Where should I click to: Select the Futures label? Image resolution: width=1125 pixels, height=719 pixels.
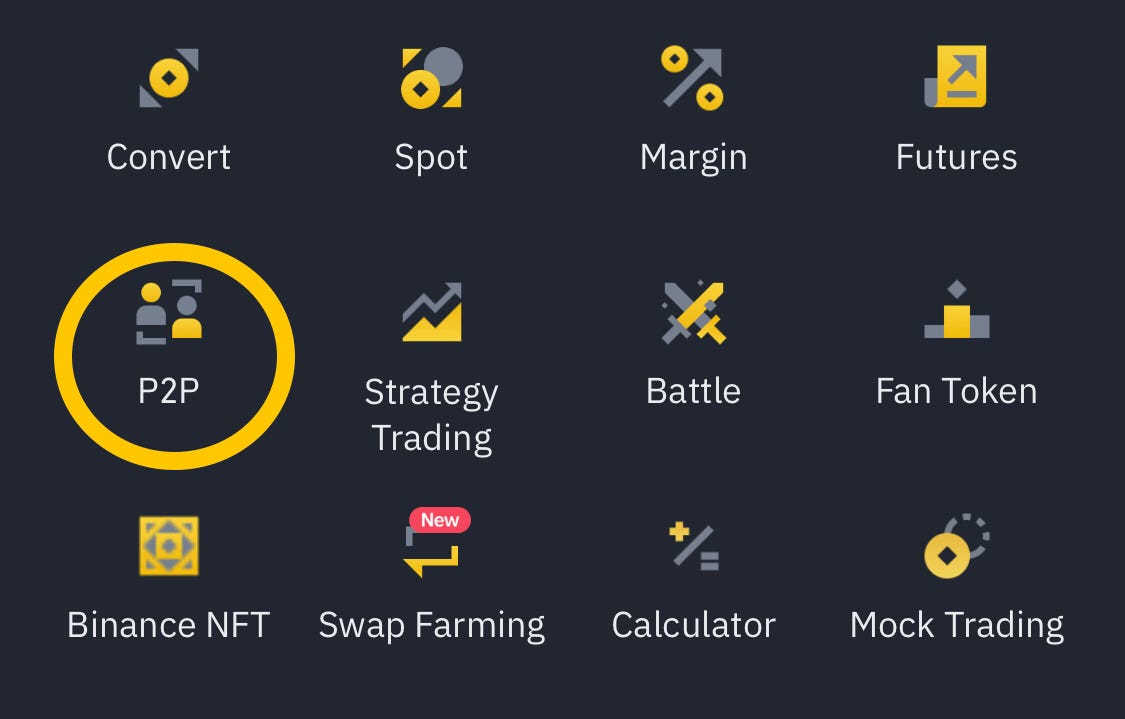(956, 156)
